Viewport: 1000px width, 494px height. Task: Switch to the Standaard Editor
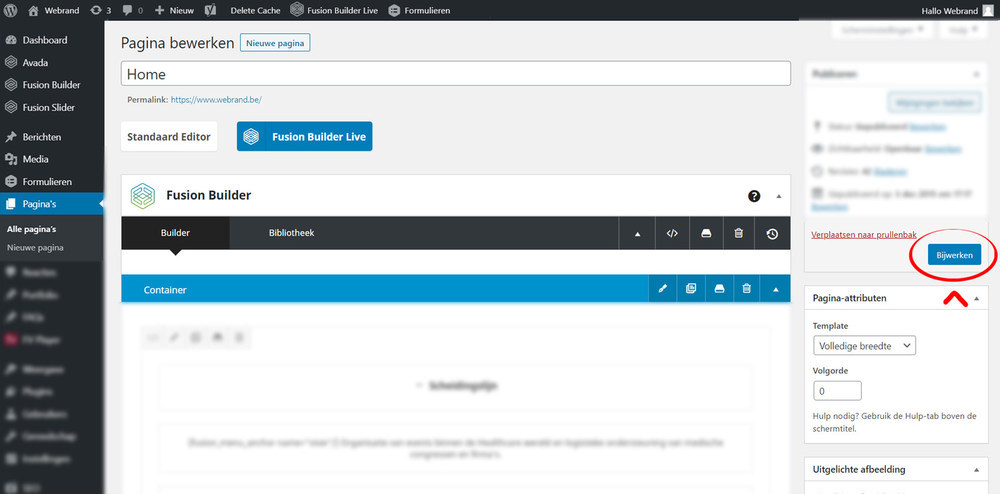(169, 136)
